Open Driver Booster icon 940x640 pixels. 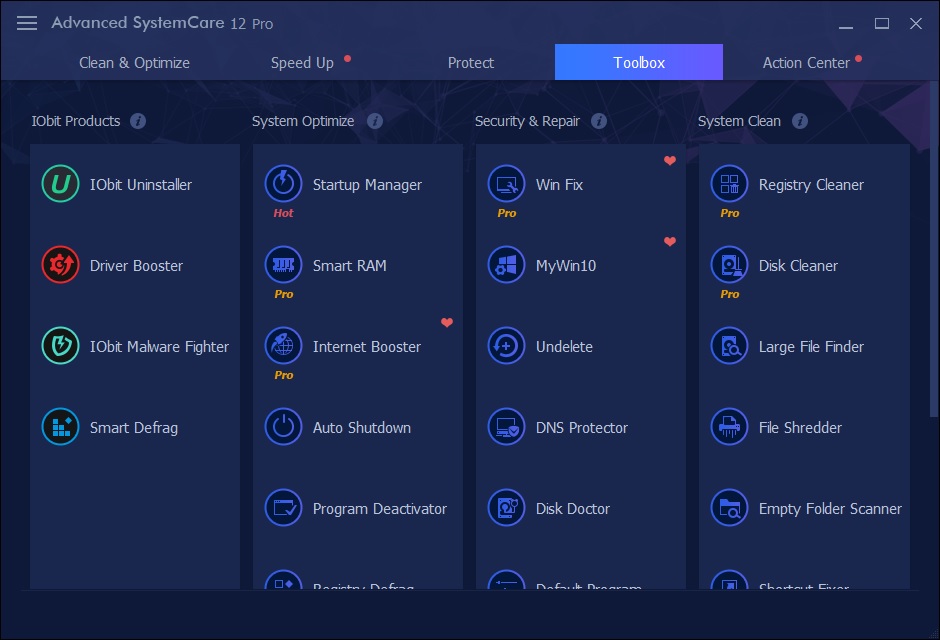point(61,265)
